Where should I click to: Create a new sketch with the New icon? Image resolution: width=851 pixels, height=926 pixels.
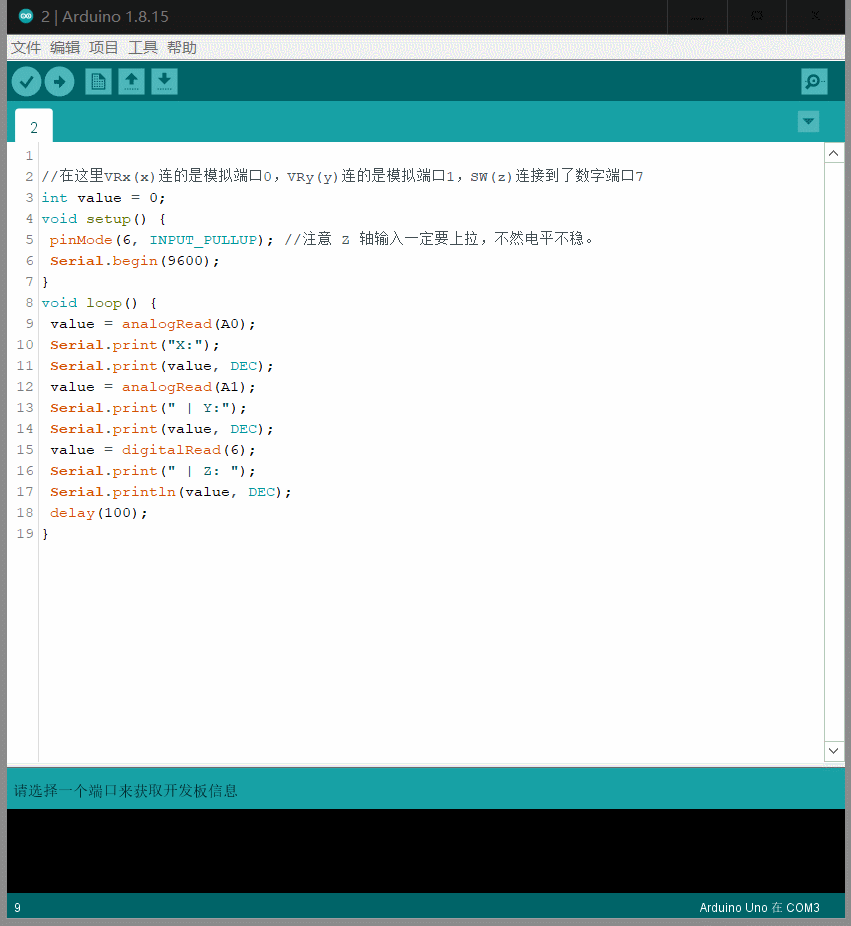[99, 81]
